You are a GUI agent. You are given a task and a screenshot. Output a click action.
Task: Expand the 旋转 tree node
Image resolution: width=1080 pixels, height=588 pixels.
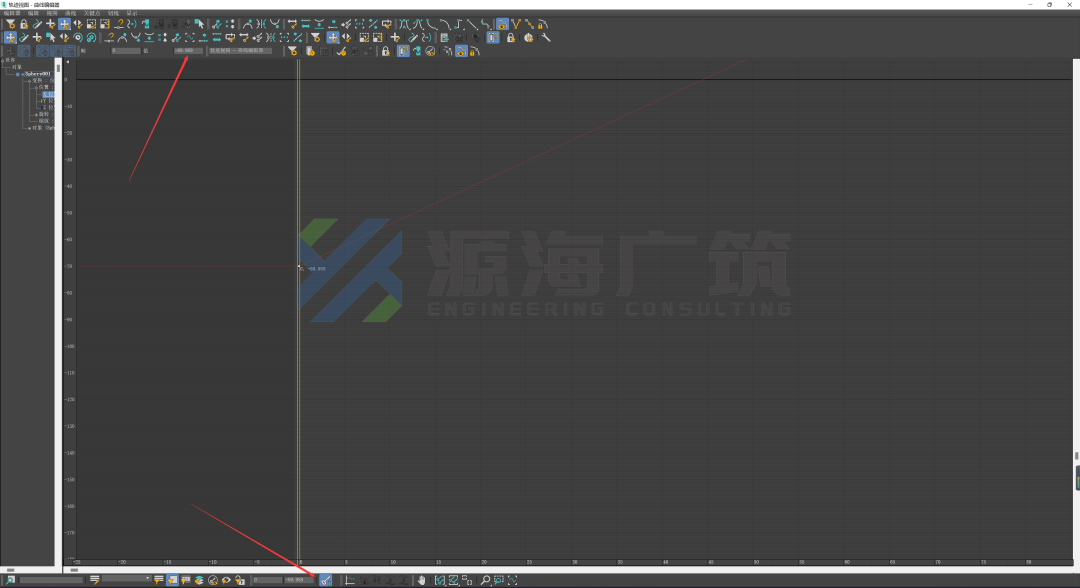[37, 114]
